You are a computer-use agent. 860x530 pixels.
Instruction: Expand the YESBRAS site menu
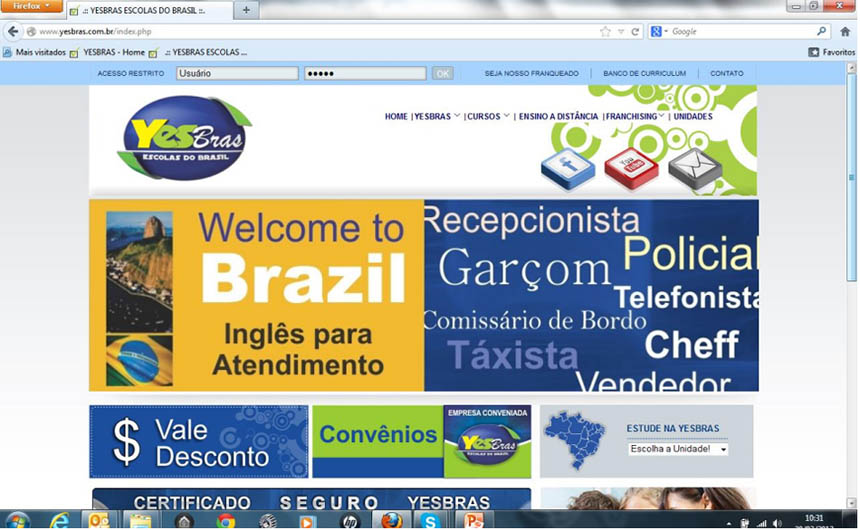(x=437, y=116)
